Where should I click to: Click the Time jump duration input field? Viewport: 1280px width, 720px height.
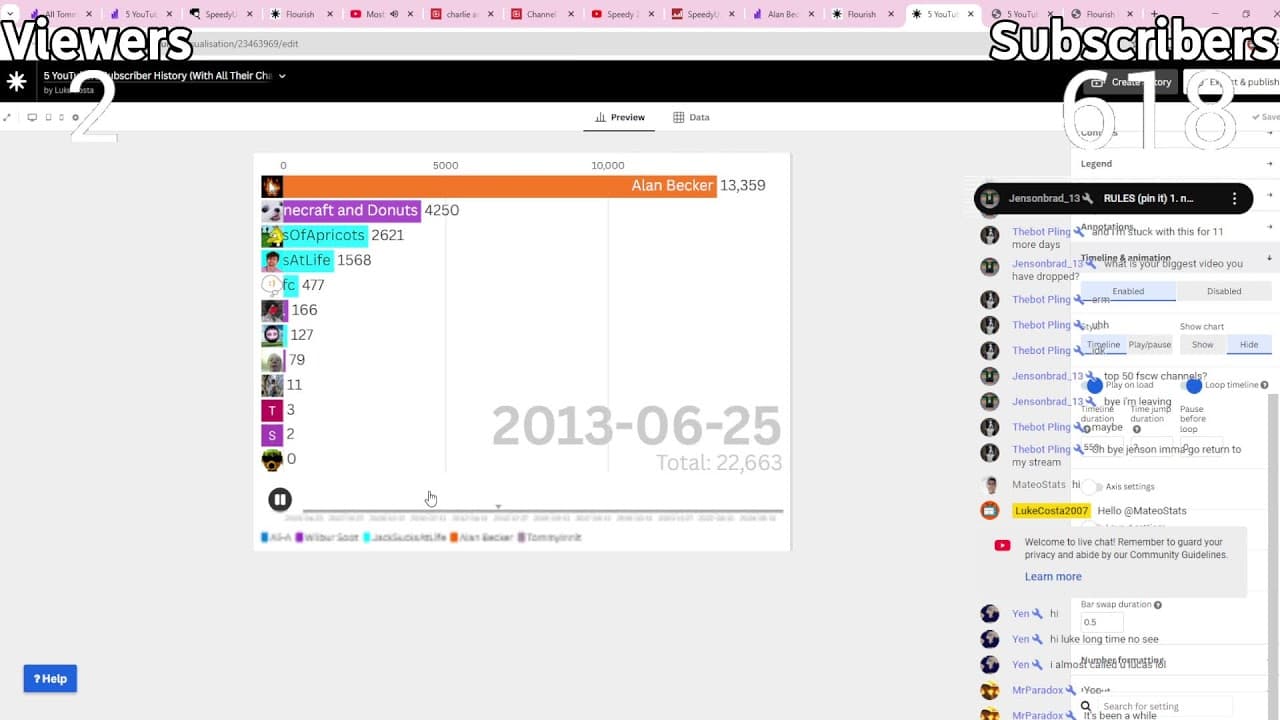(x=1151, y=446)
